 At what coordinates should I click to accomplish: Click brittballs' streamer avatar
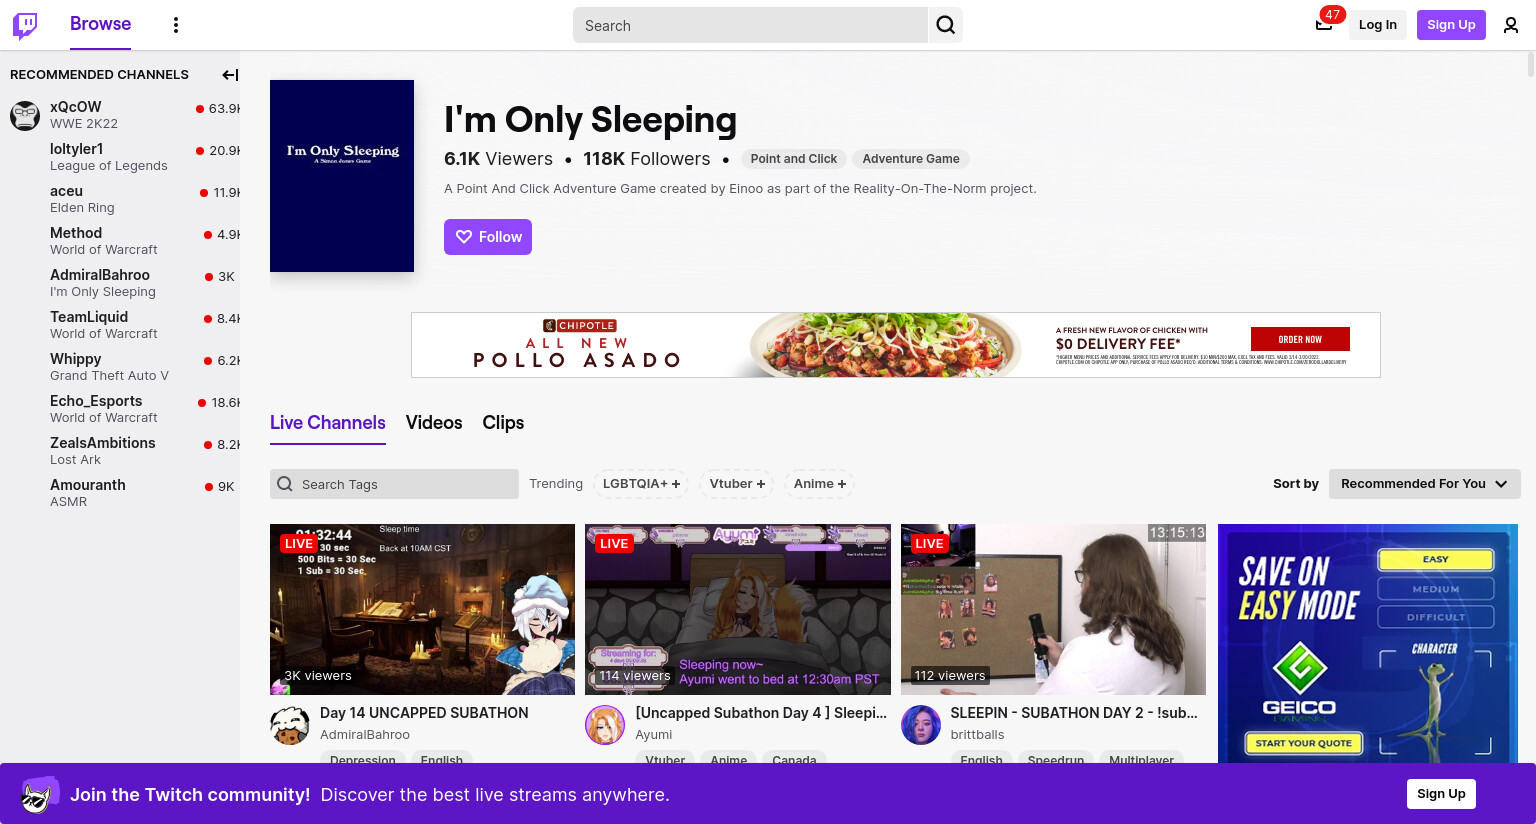pyautogui.click(x=921, y=725)
